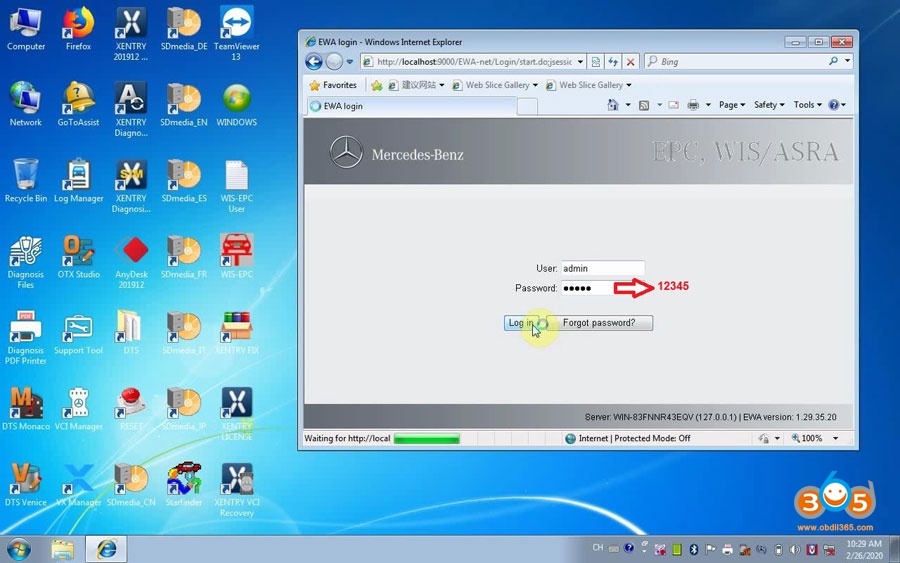Open XENTRY VCI Recovery shortcut
Viewport: 900px width, 563px height.
point(236,490)
